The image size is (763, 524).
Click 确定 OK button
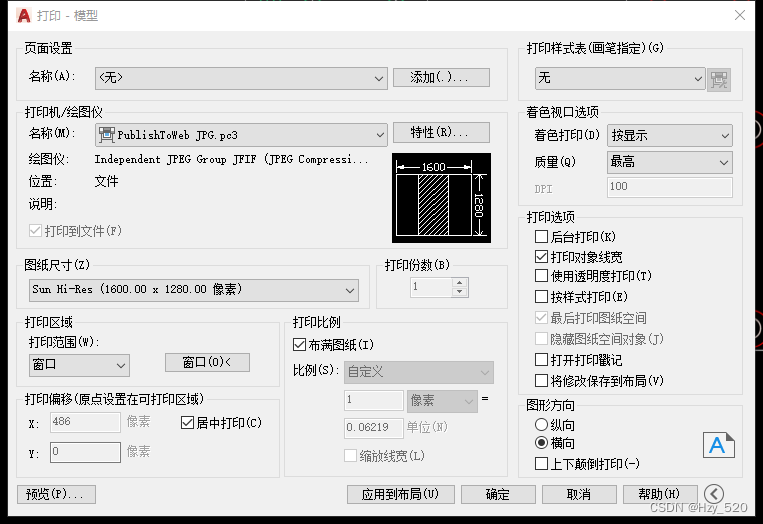498,494
